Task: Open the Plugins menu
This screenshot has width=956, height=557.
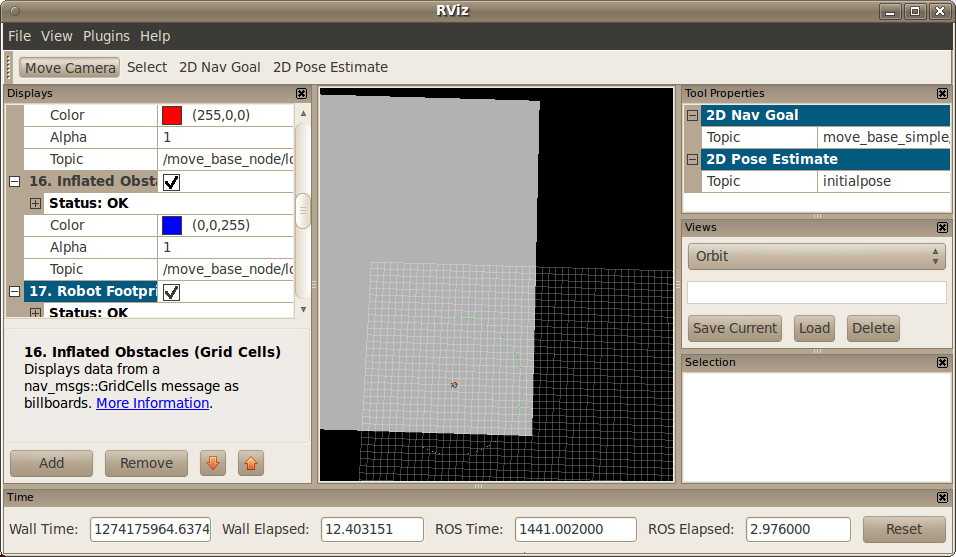Action: coord(106,36)
